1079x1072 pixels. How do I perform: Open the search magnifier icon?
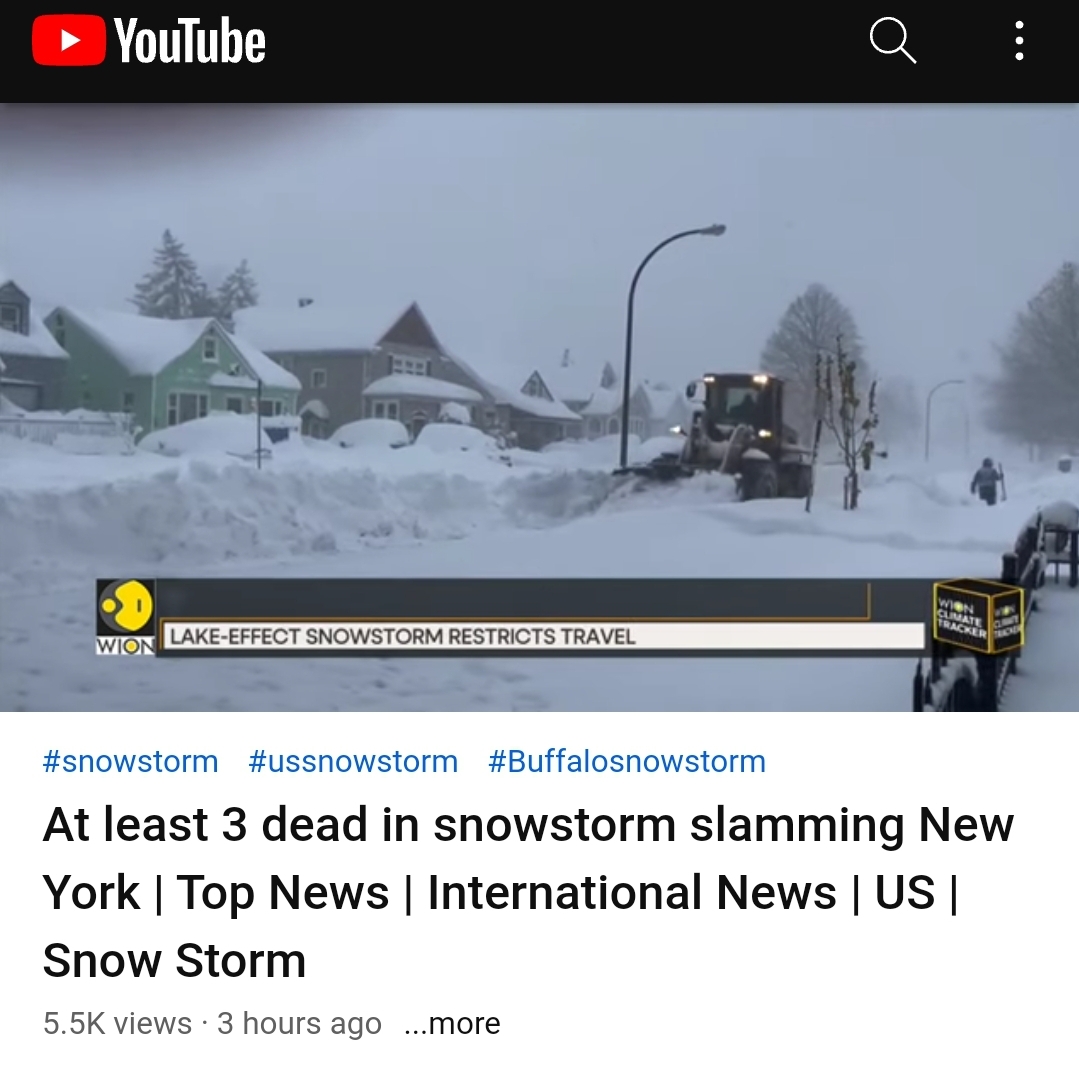pos(893,41)
